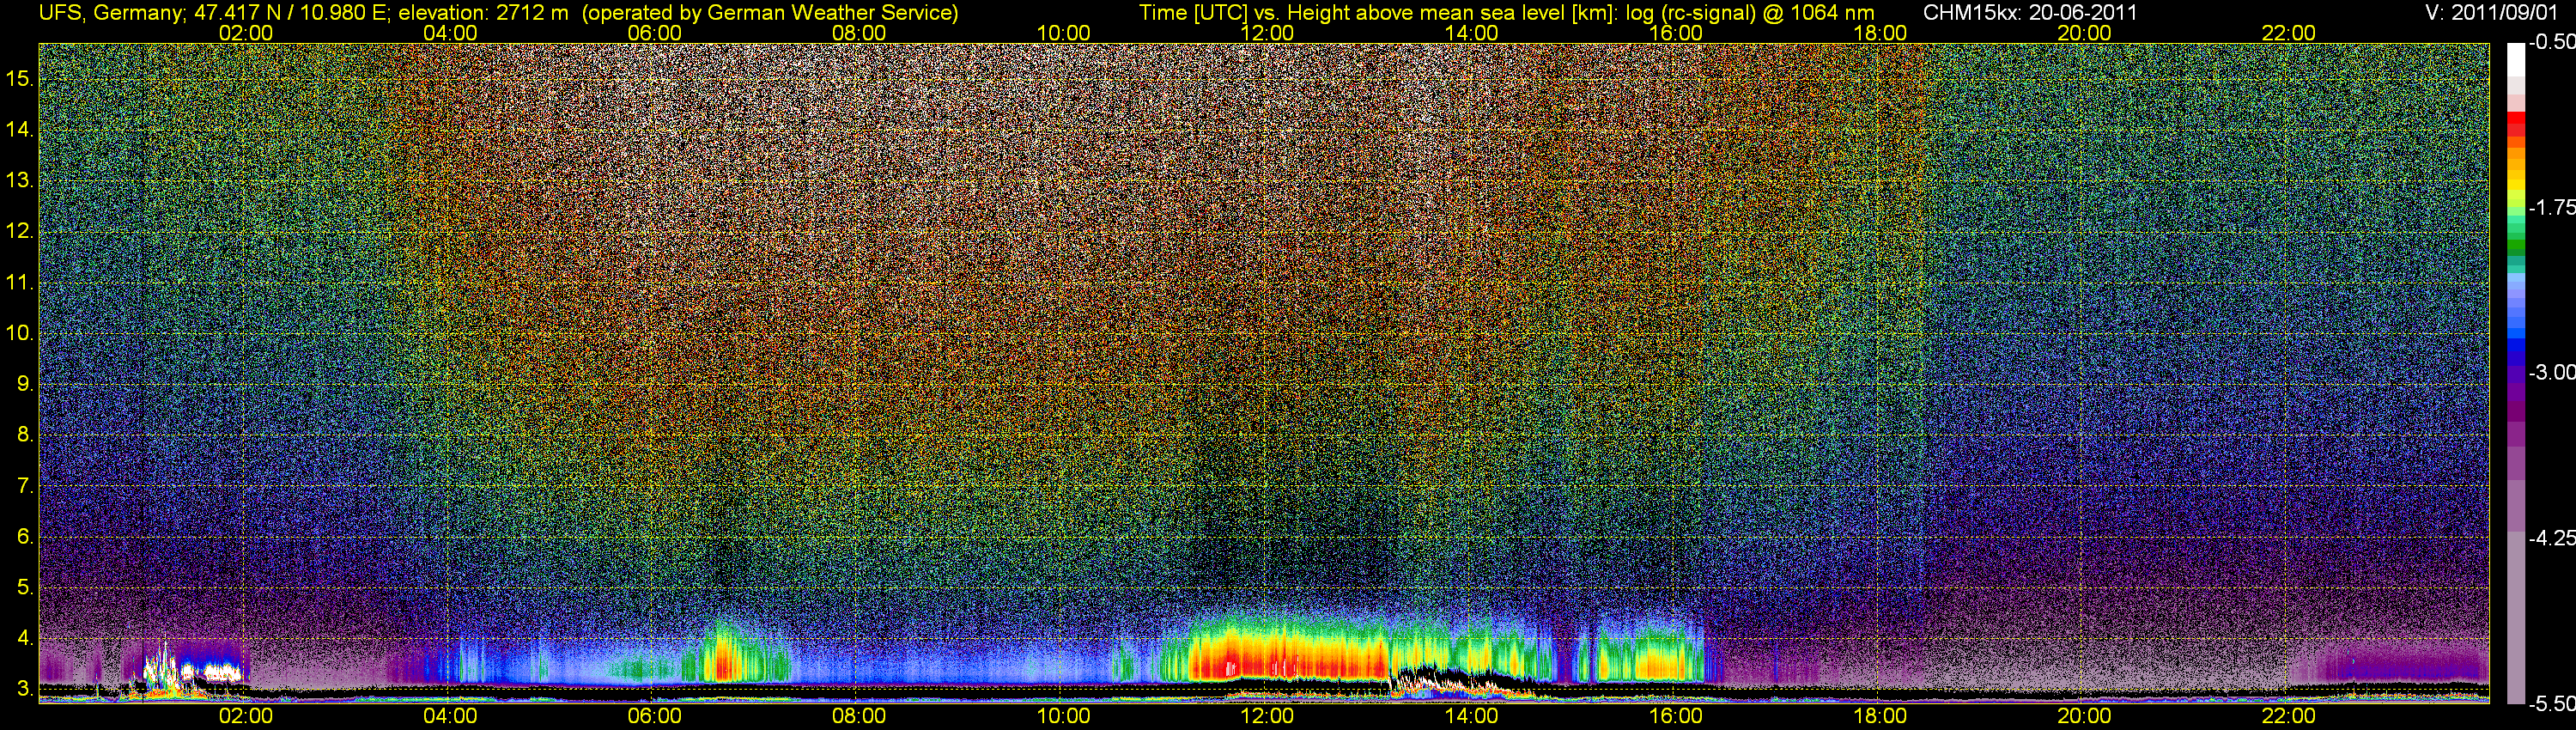Image resolution: width=2576 pixels, height=730 pixels.
Task: Click the bottom time axis label '20:00'
Action: click(2084, 716)
